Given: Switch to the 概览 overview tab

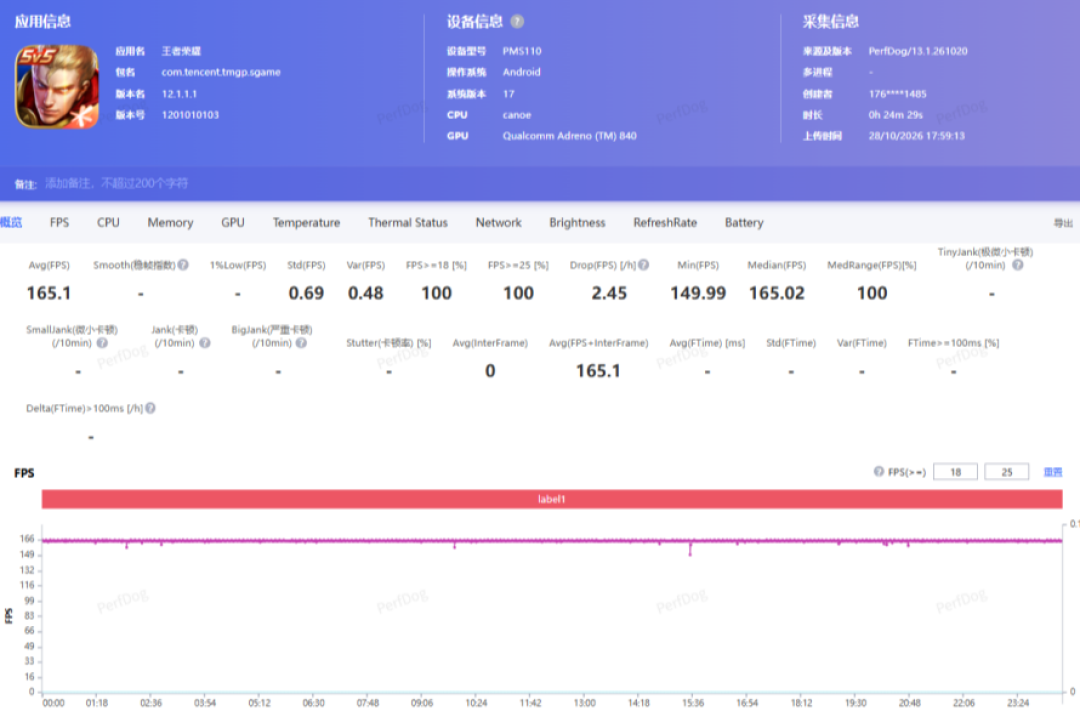Looking at the screenshot, I should 11,222.
